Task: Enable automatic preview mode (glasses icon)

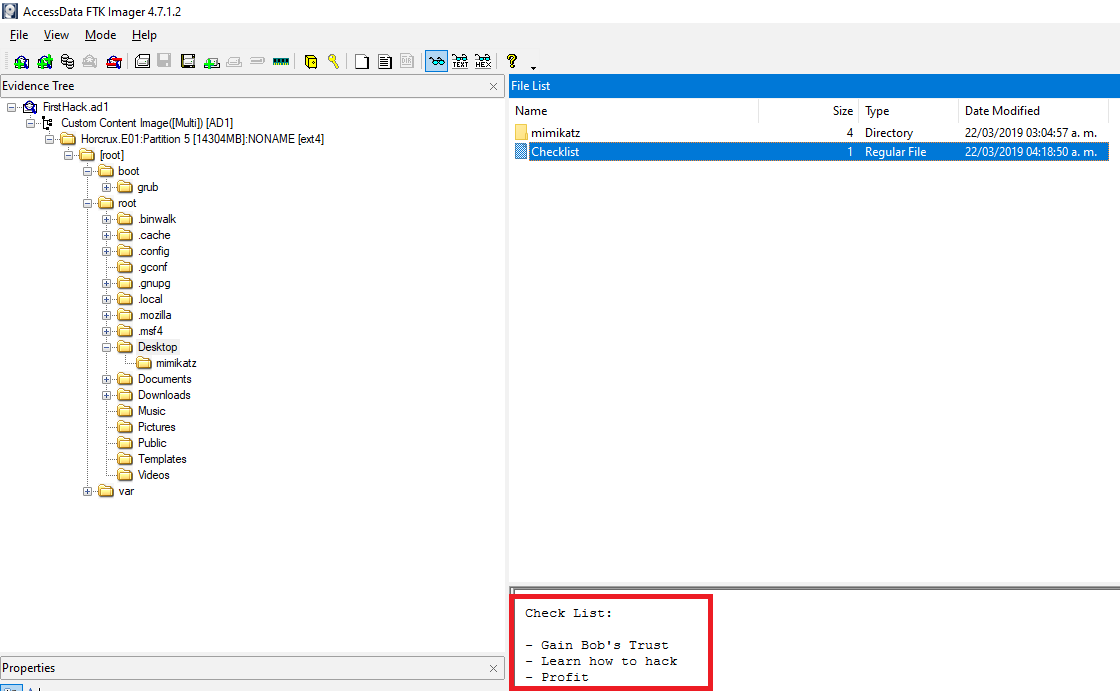Action: pyautogui.click(x=436, y=61)
